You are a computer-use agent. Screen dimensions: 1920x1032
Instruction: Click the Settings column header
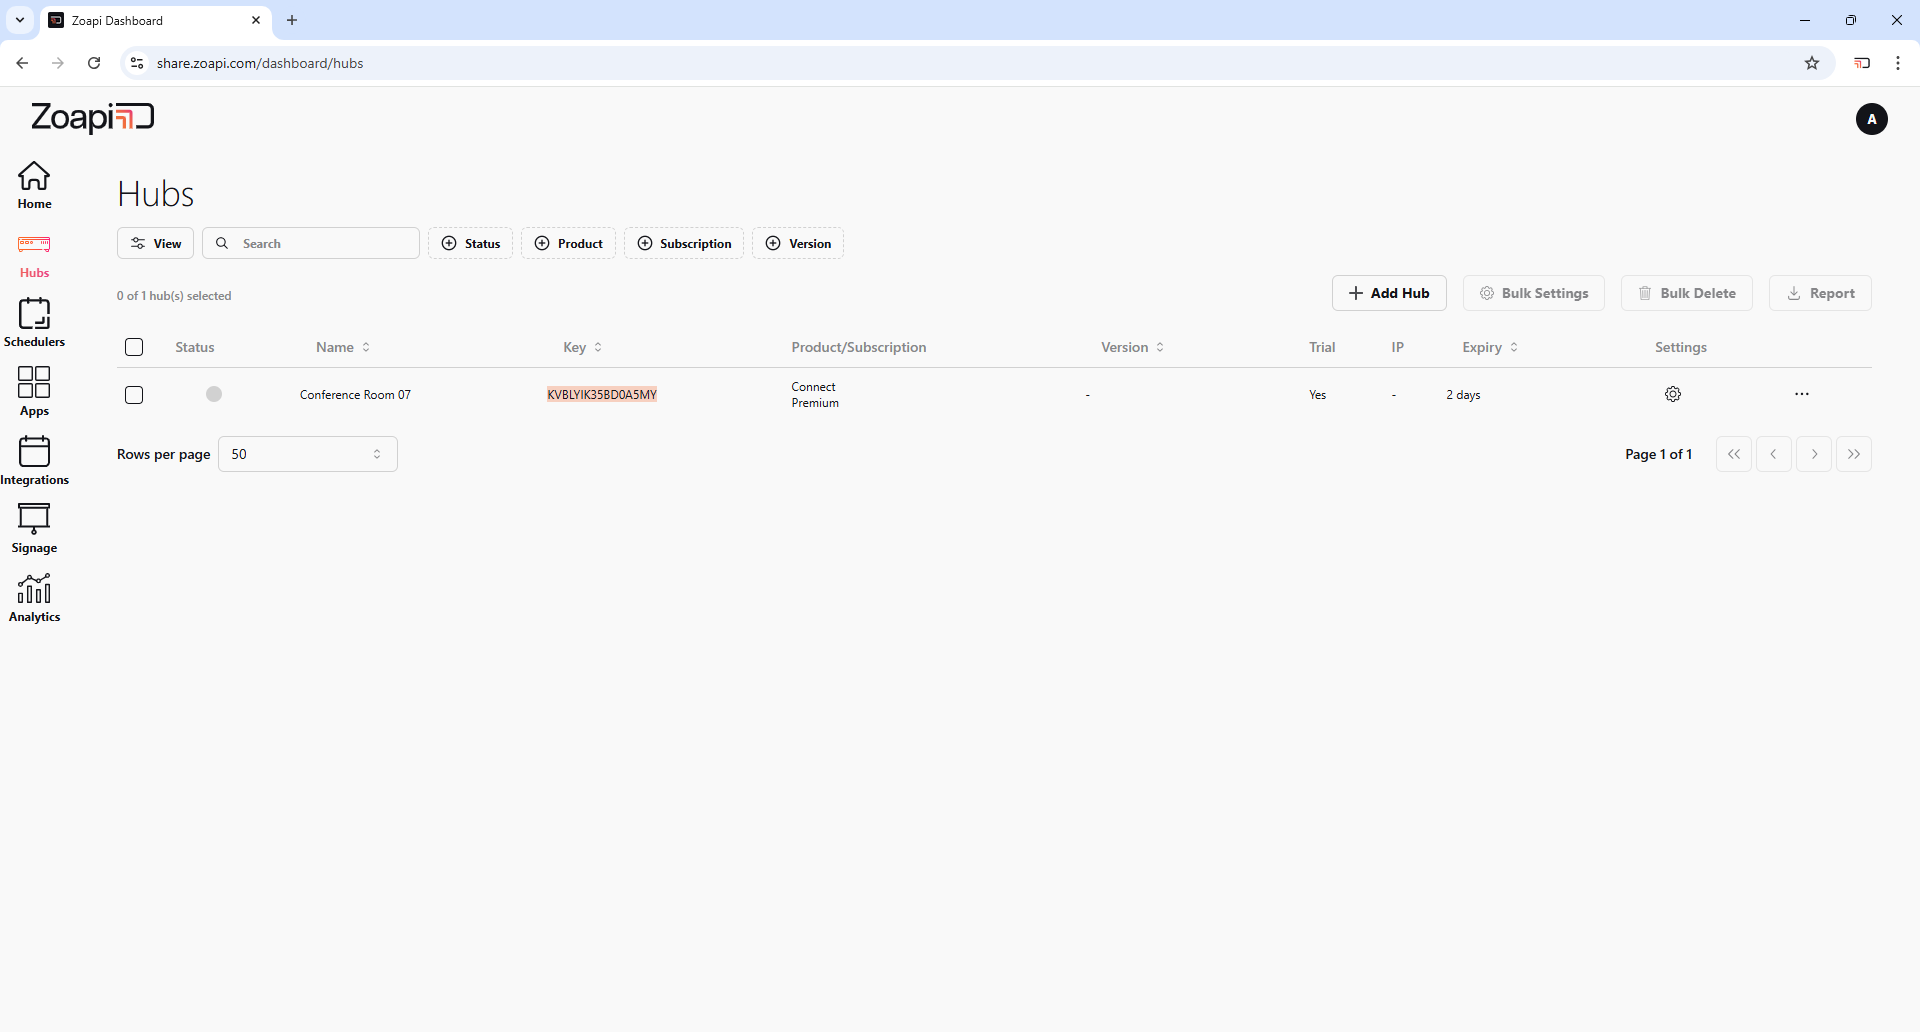1681,347
